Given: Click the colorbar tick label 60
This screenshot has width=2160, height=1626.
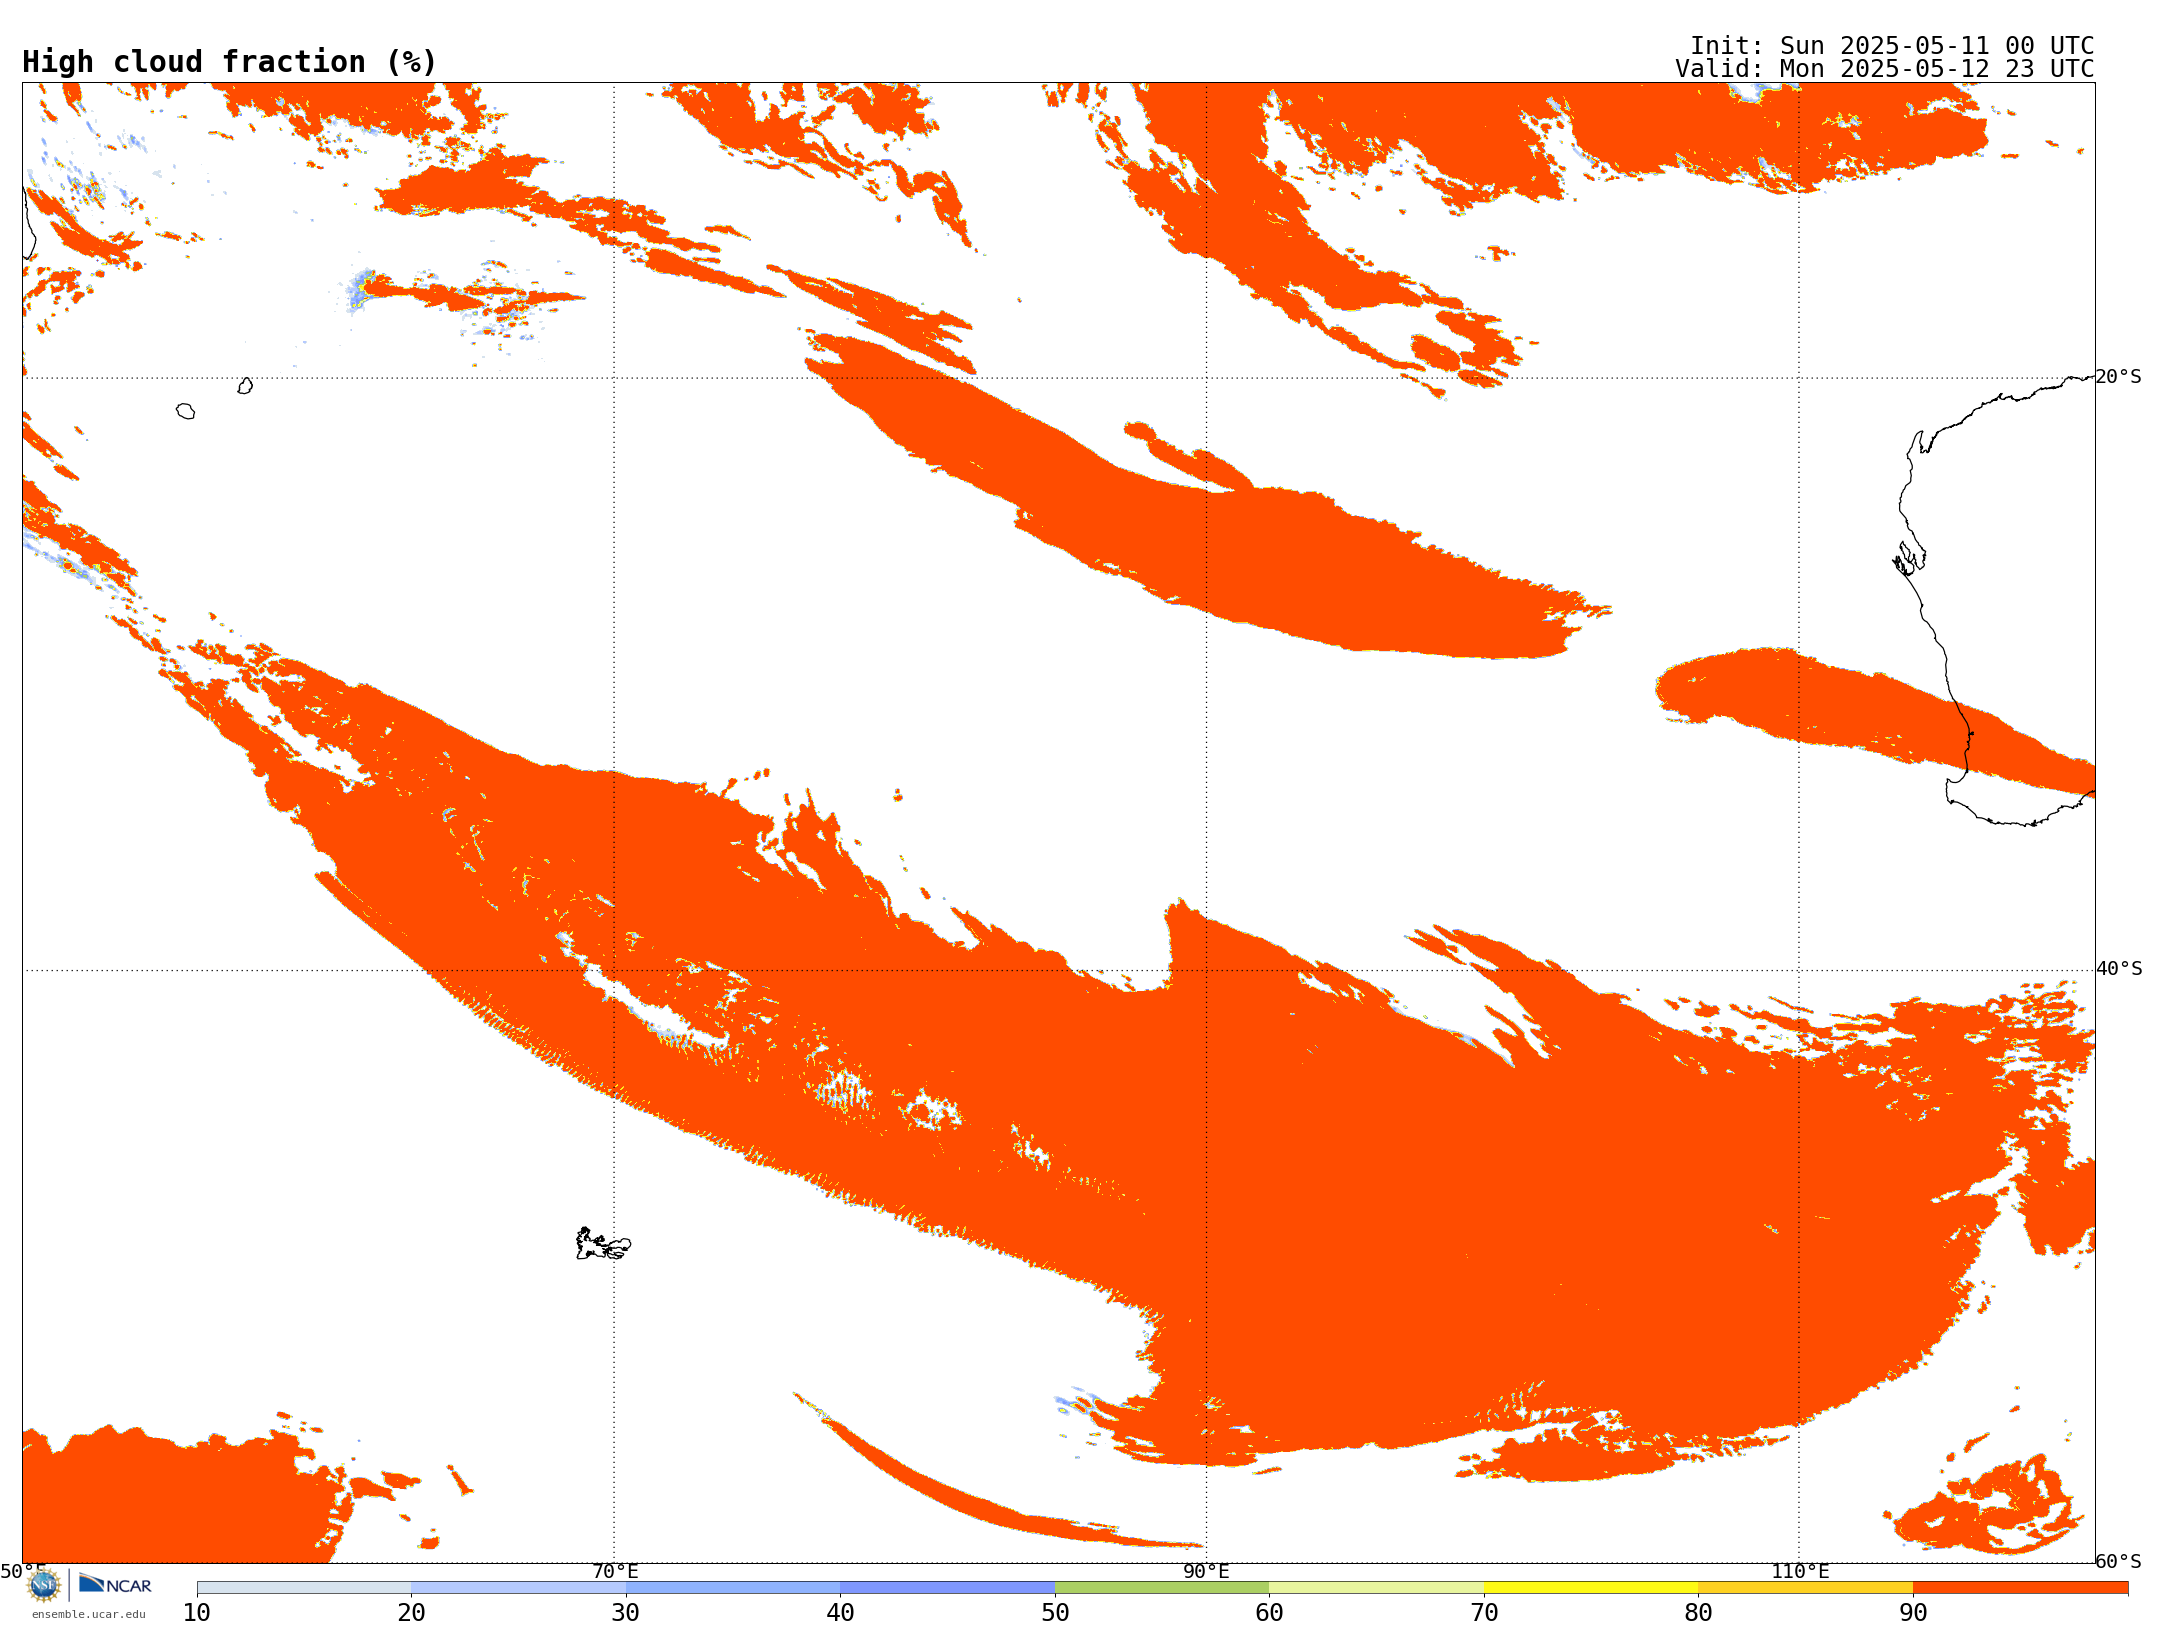Looking at the screenshot, I should pyautogui.click(x=1269, y=1612).
